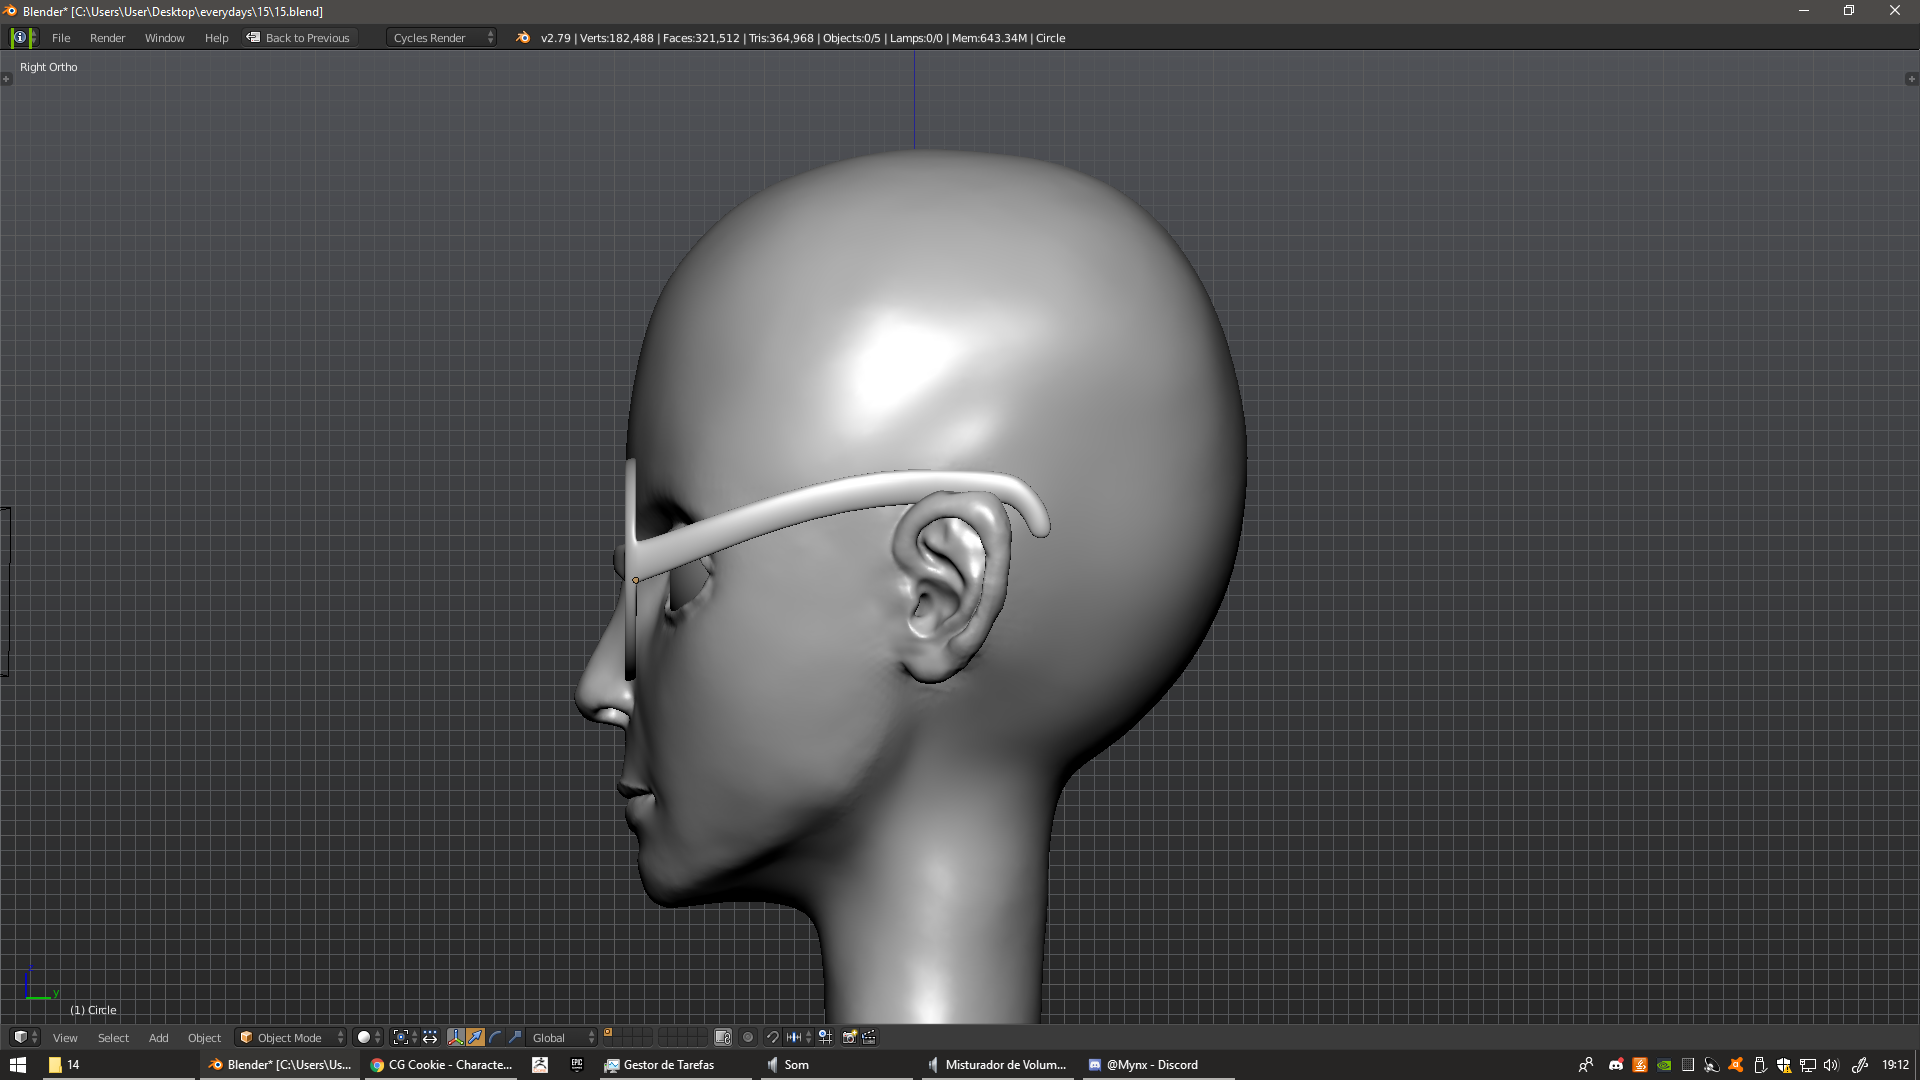Open the Add menu in viewport header
Image resolution: width=1920 pixels, height=1080 pixels.
pos(158,1037)
